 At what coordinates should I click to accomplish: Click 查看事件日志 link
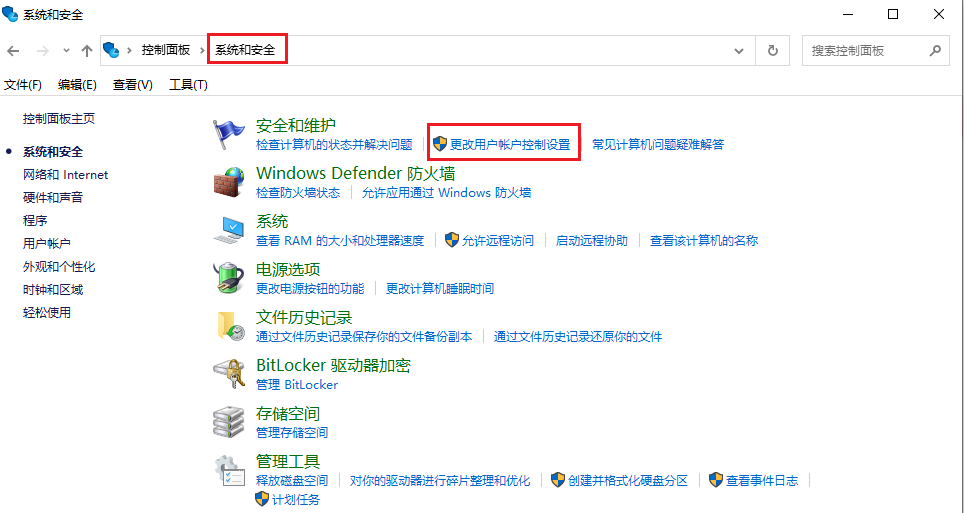[x=762, y=480]
